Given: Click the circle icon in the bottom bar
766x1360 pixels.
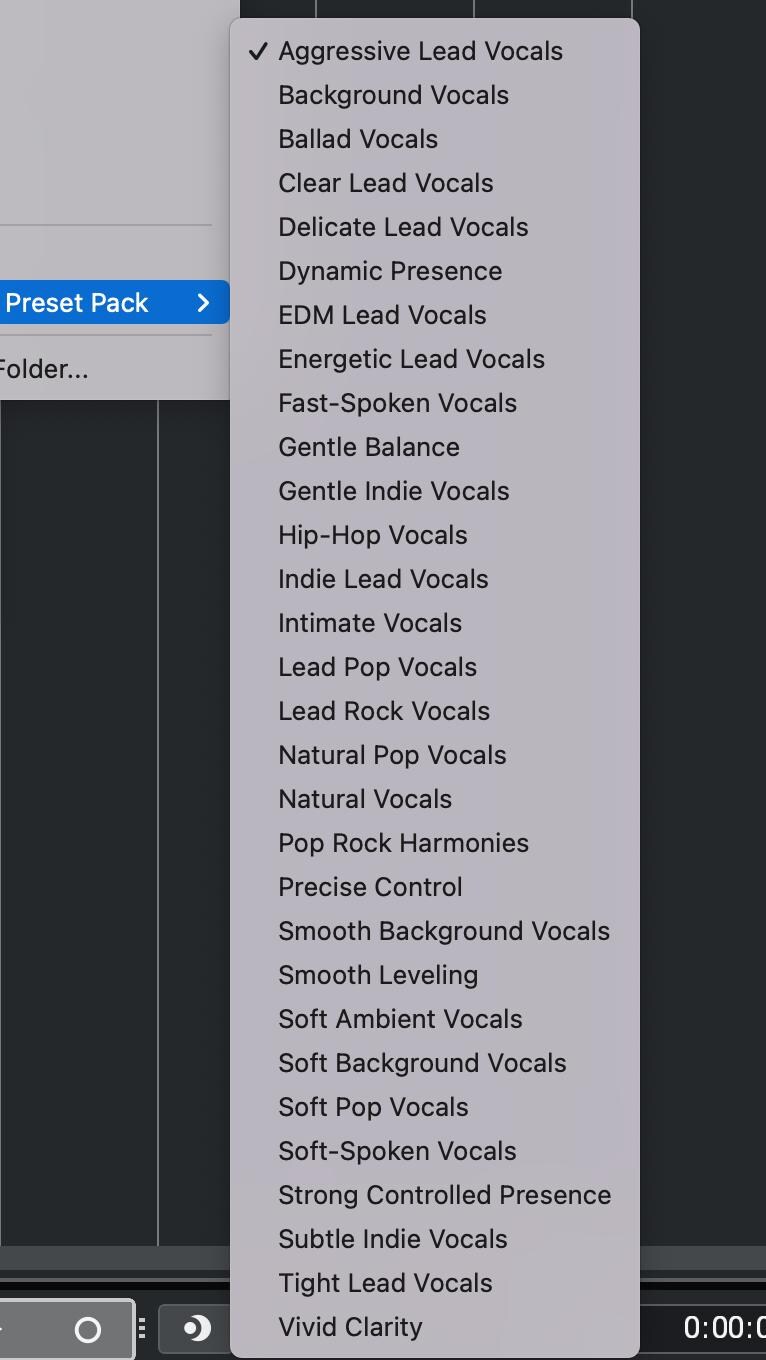Looking at the screenshot, I should point(88,1329).
